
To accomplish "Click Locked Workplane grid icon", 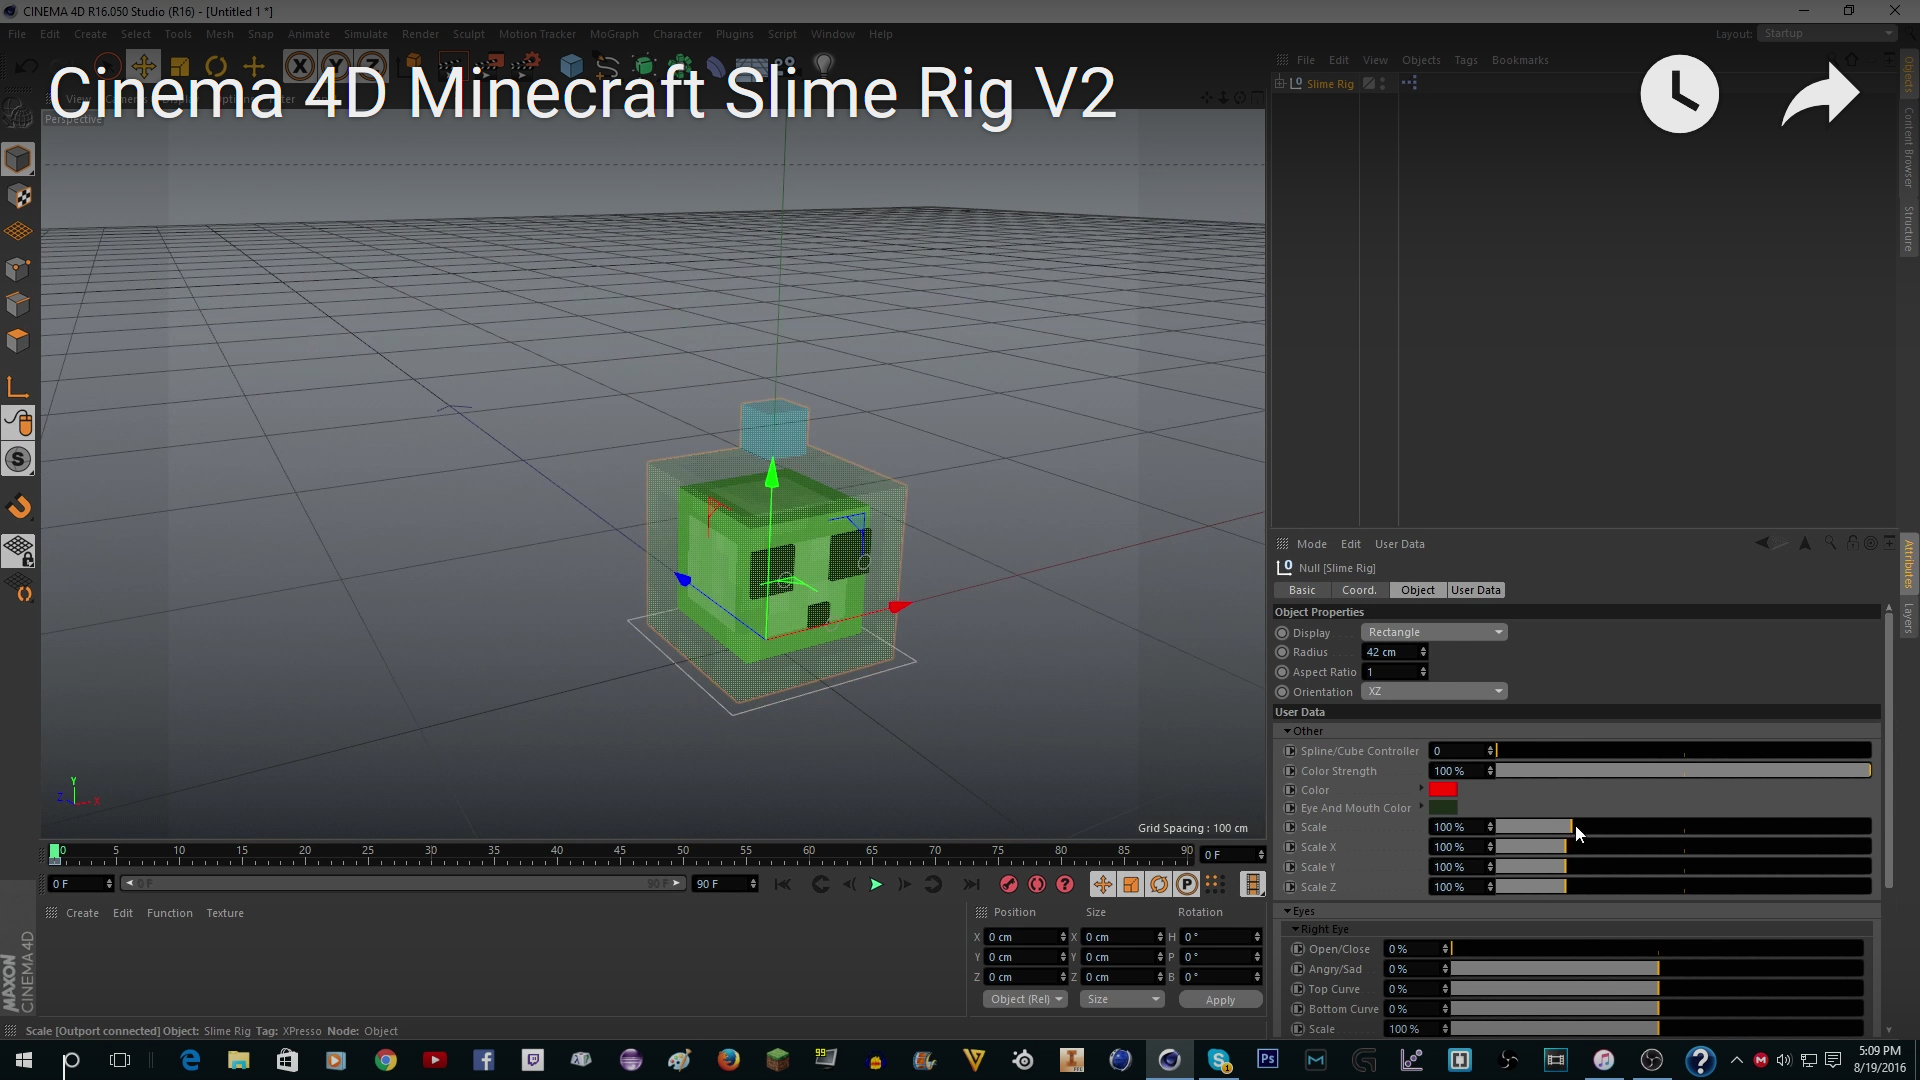I will 19,551.
